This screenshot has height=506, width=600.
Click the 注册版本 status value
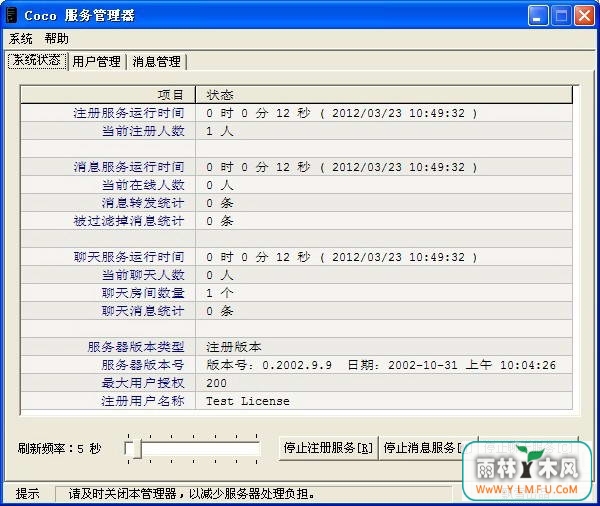pos(234,347)
